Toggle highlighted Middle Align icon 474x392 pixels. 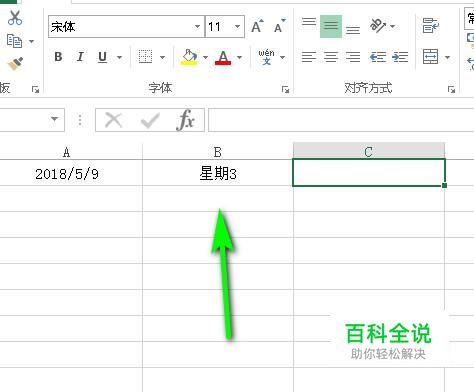(x=331, y=26)
